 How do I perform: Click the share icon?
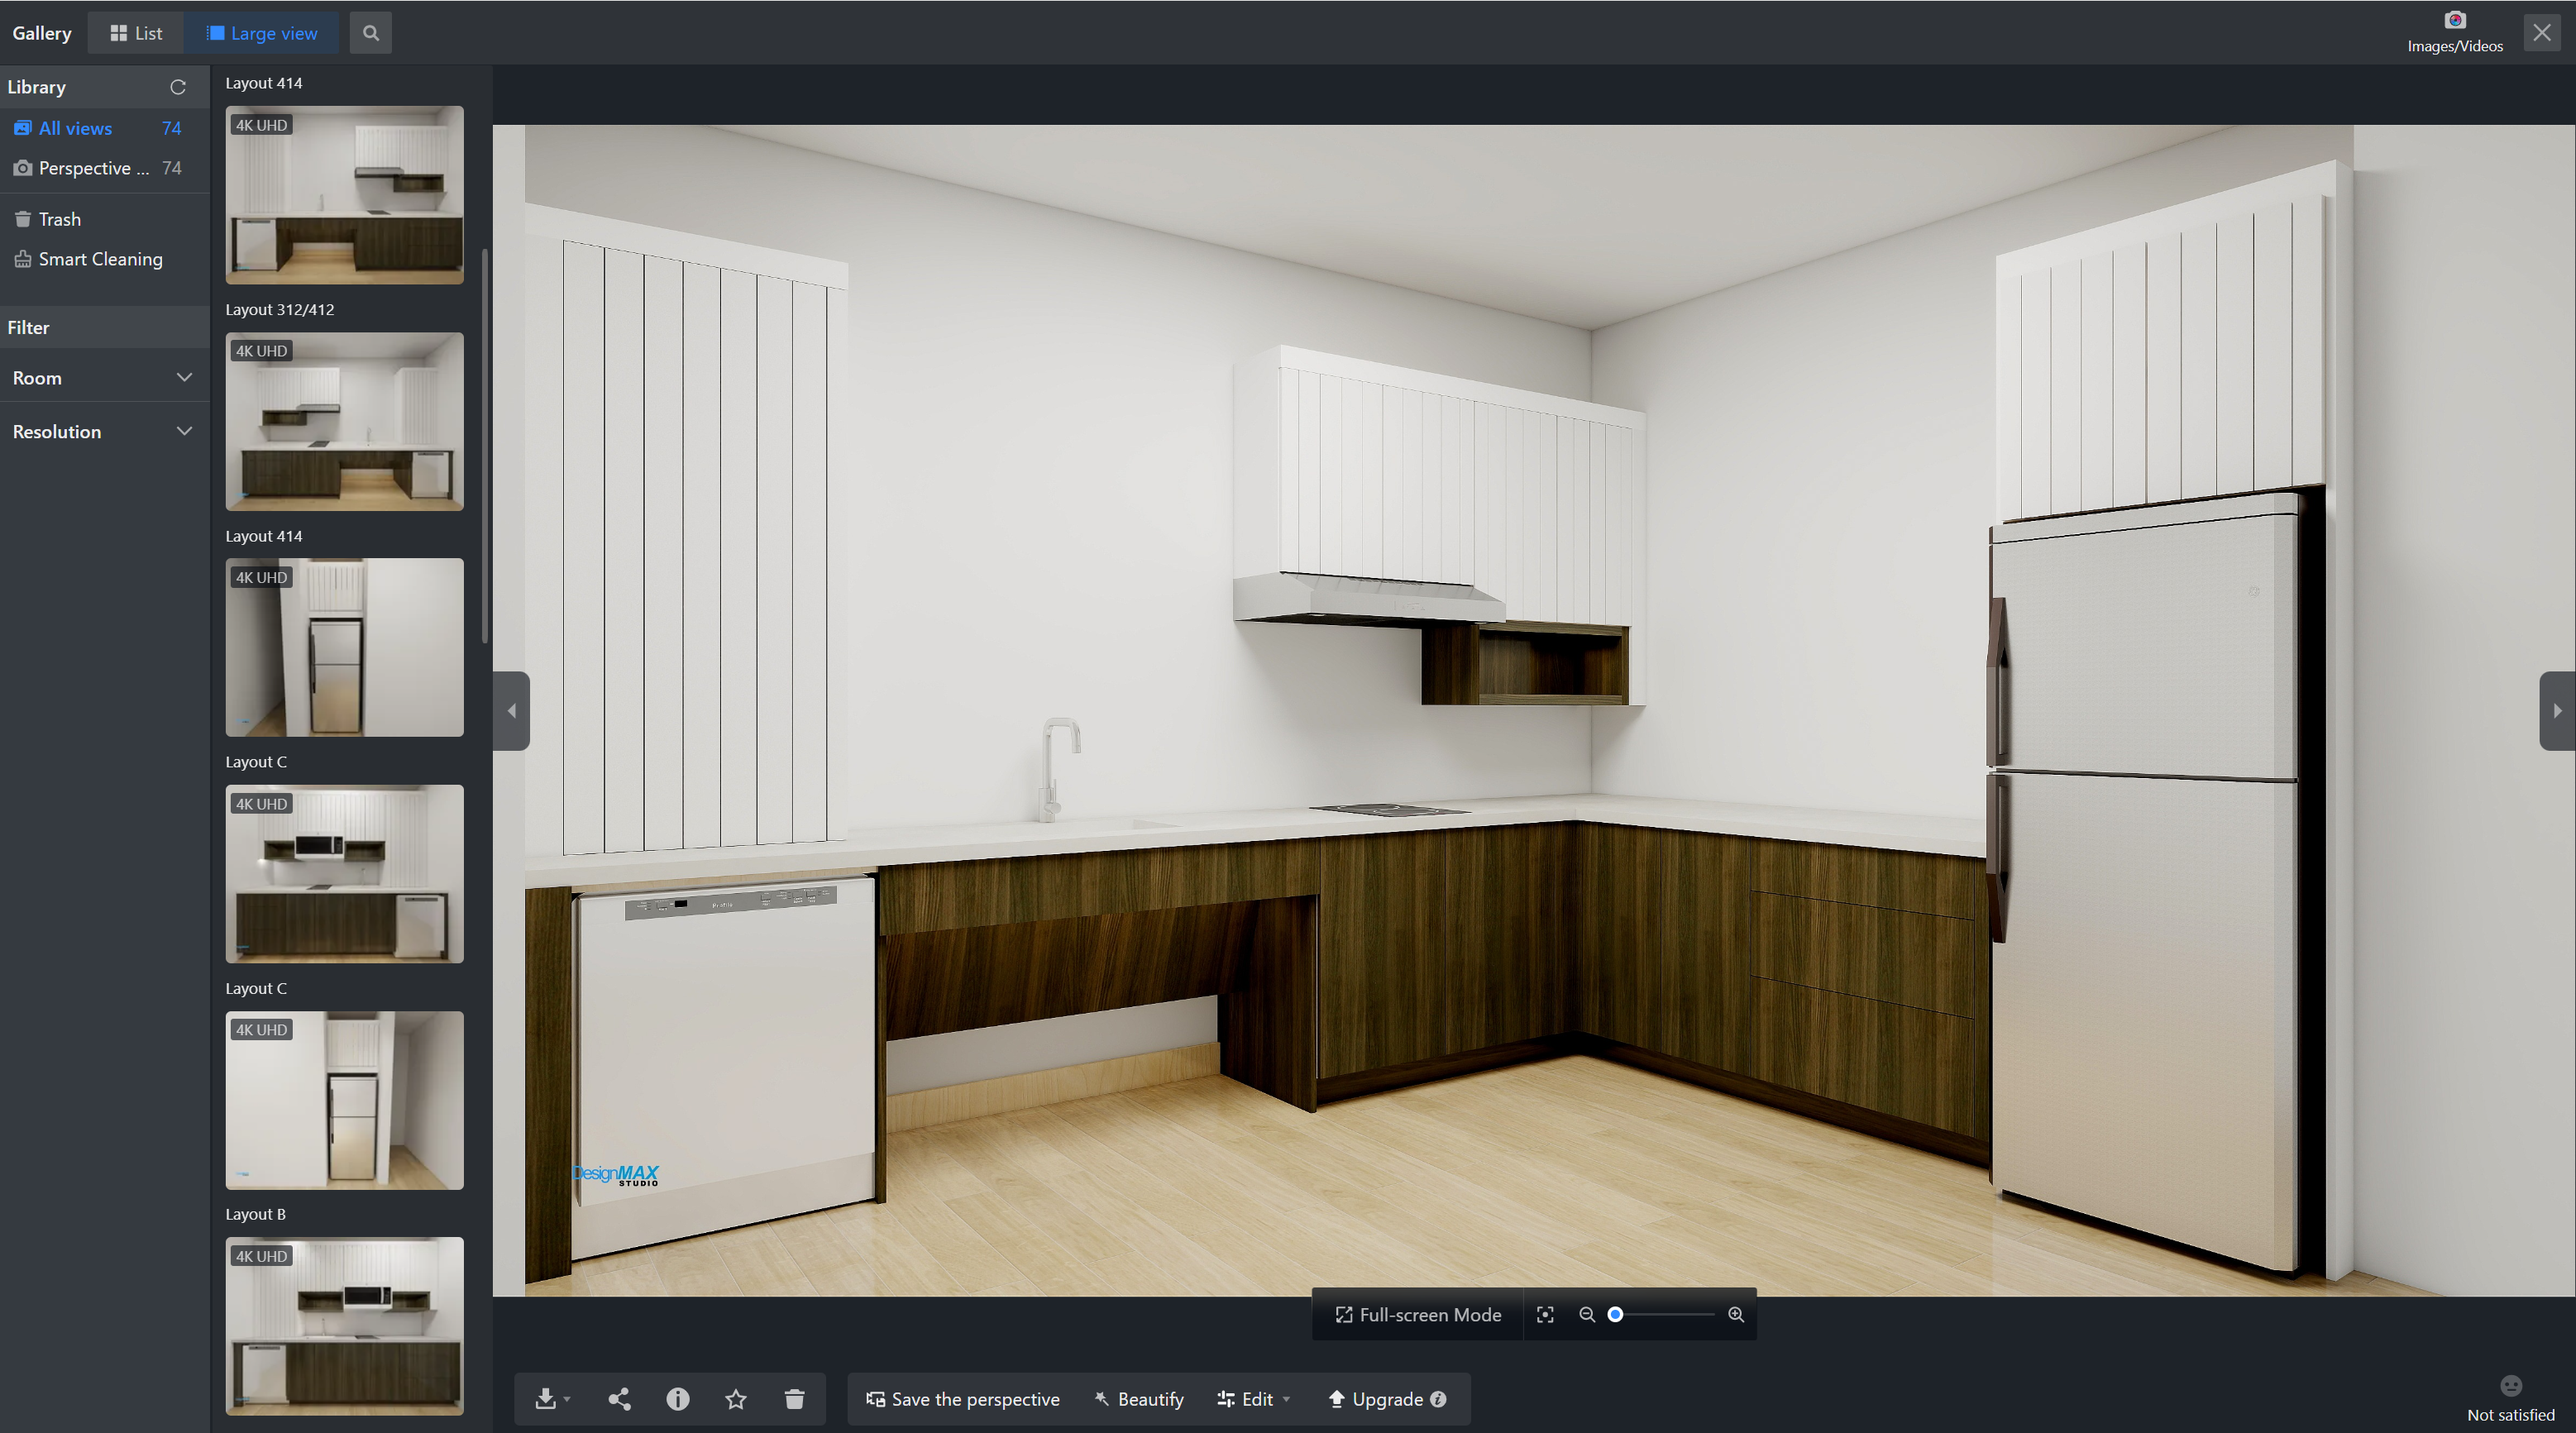point(619,1398)
